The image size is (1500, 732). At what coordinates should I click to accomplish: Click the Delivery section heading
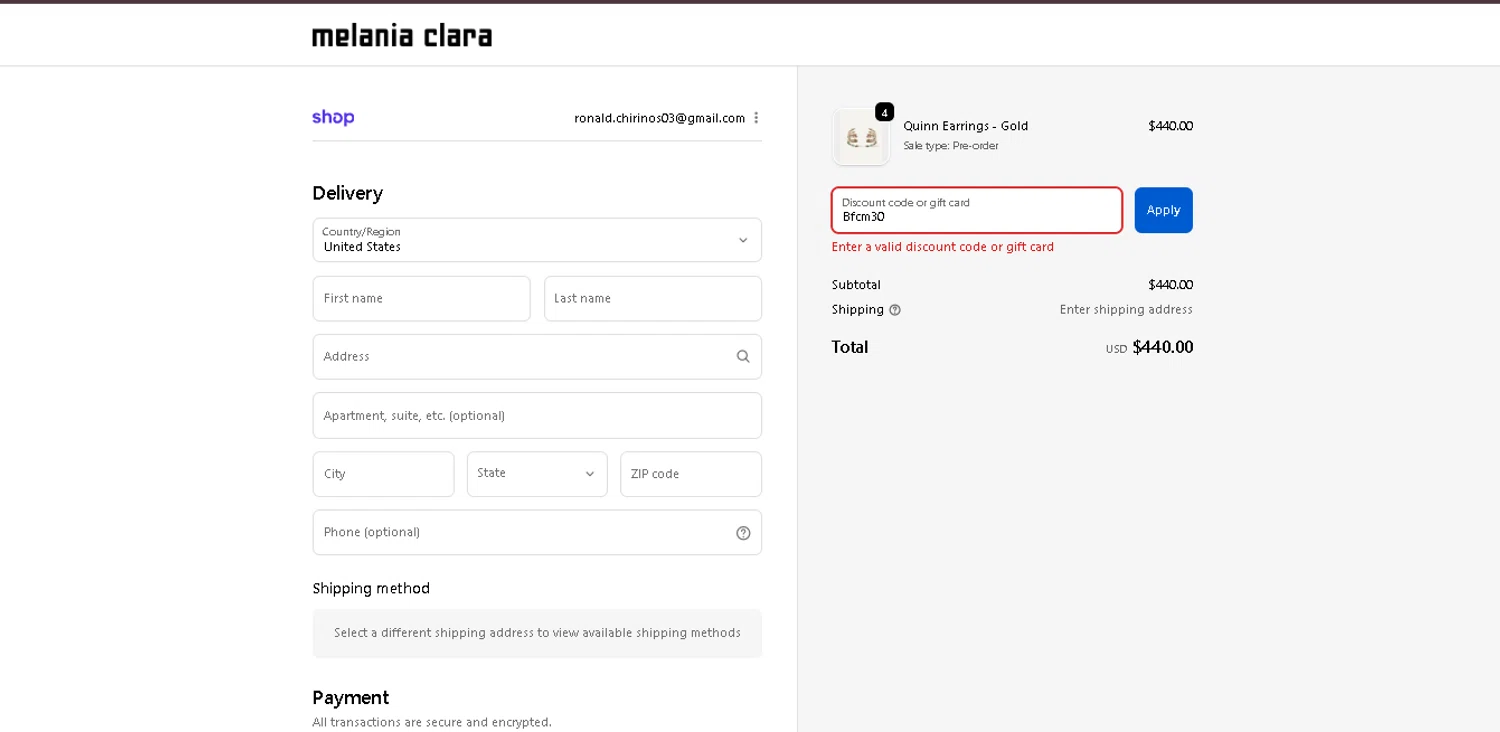[x=347, y=193]
